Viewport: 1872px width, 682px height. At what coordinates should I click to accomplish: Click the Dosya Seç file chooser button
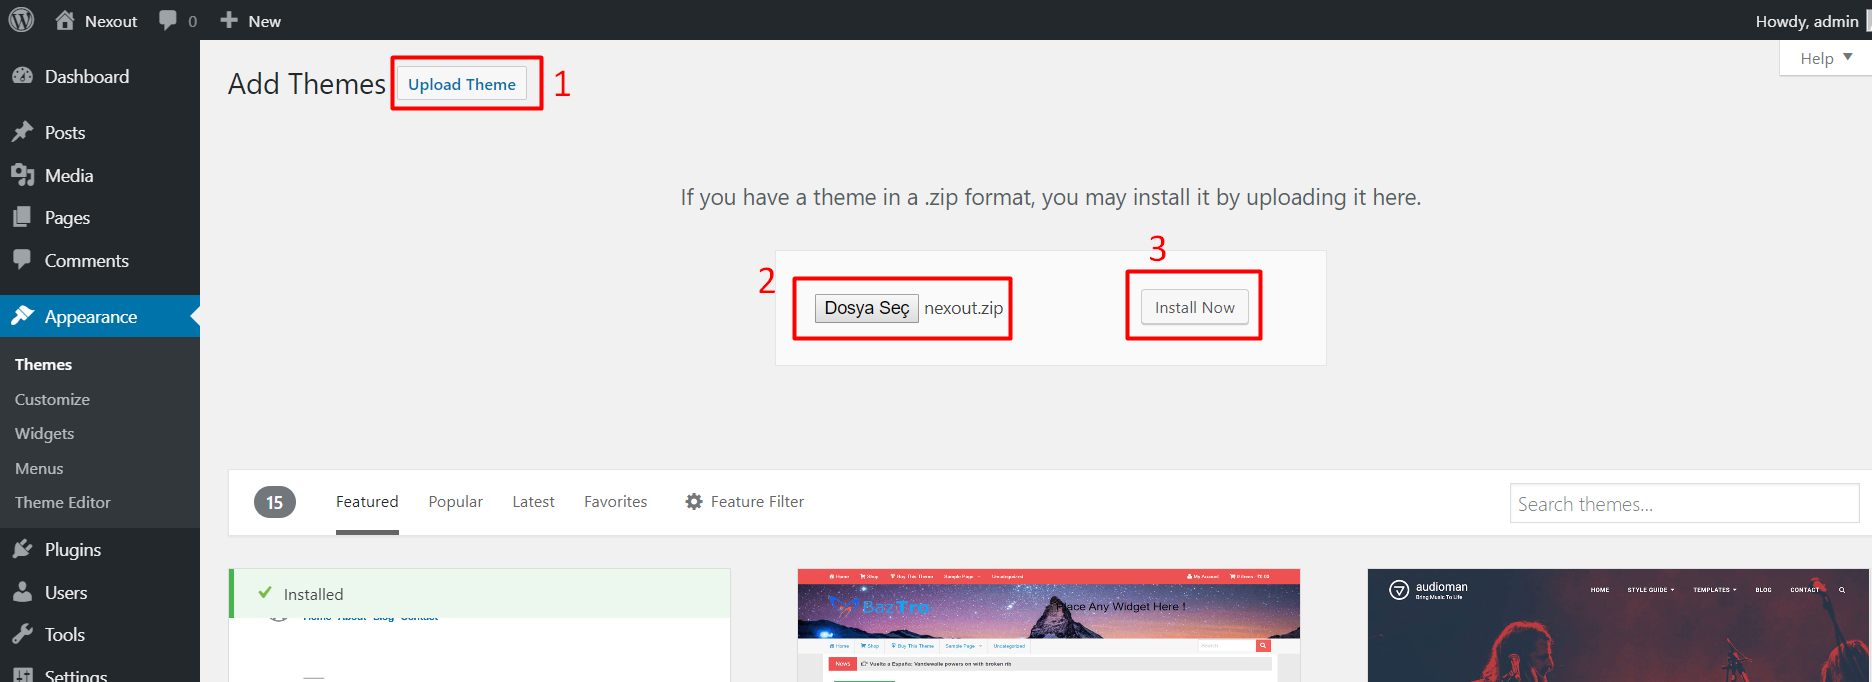click(x=866, y=308)
